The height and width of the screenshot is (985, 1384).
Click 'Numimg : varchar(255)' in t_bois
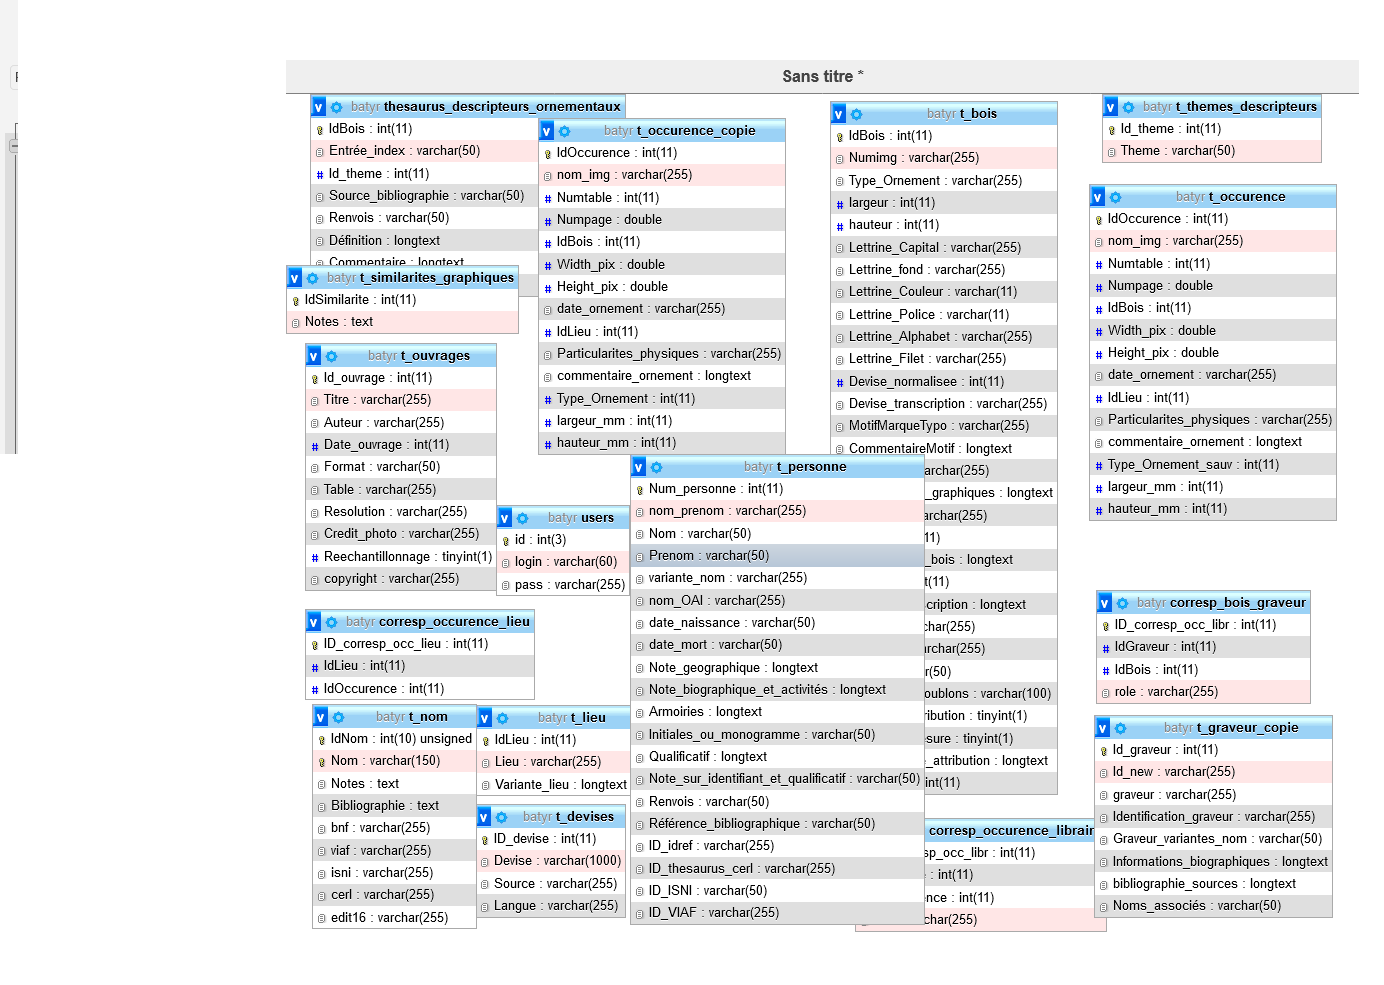point(944,158)
